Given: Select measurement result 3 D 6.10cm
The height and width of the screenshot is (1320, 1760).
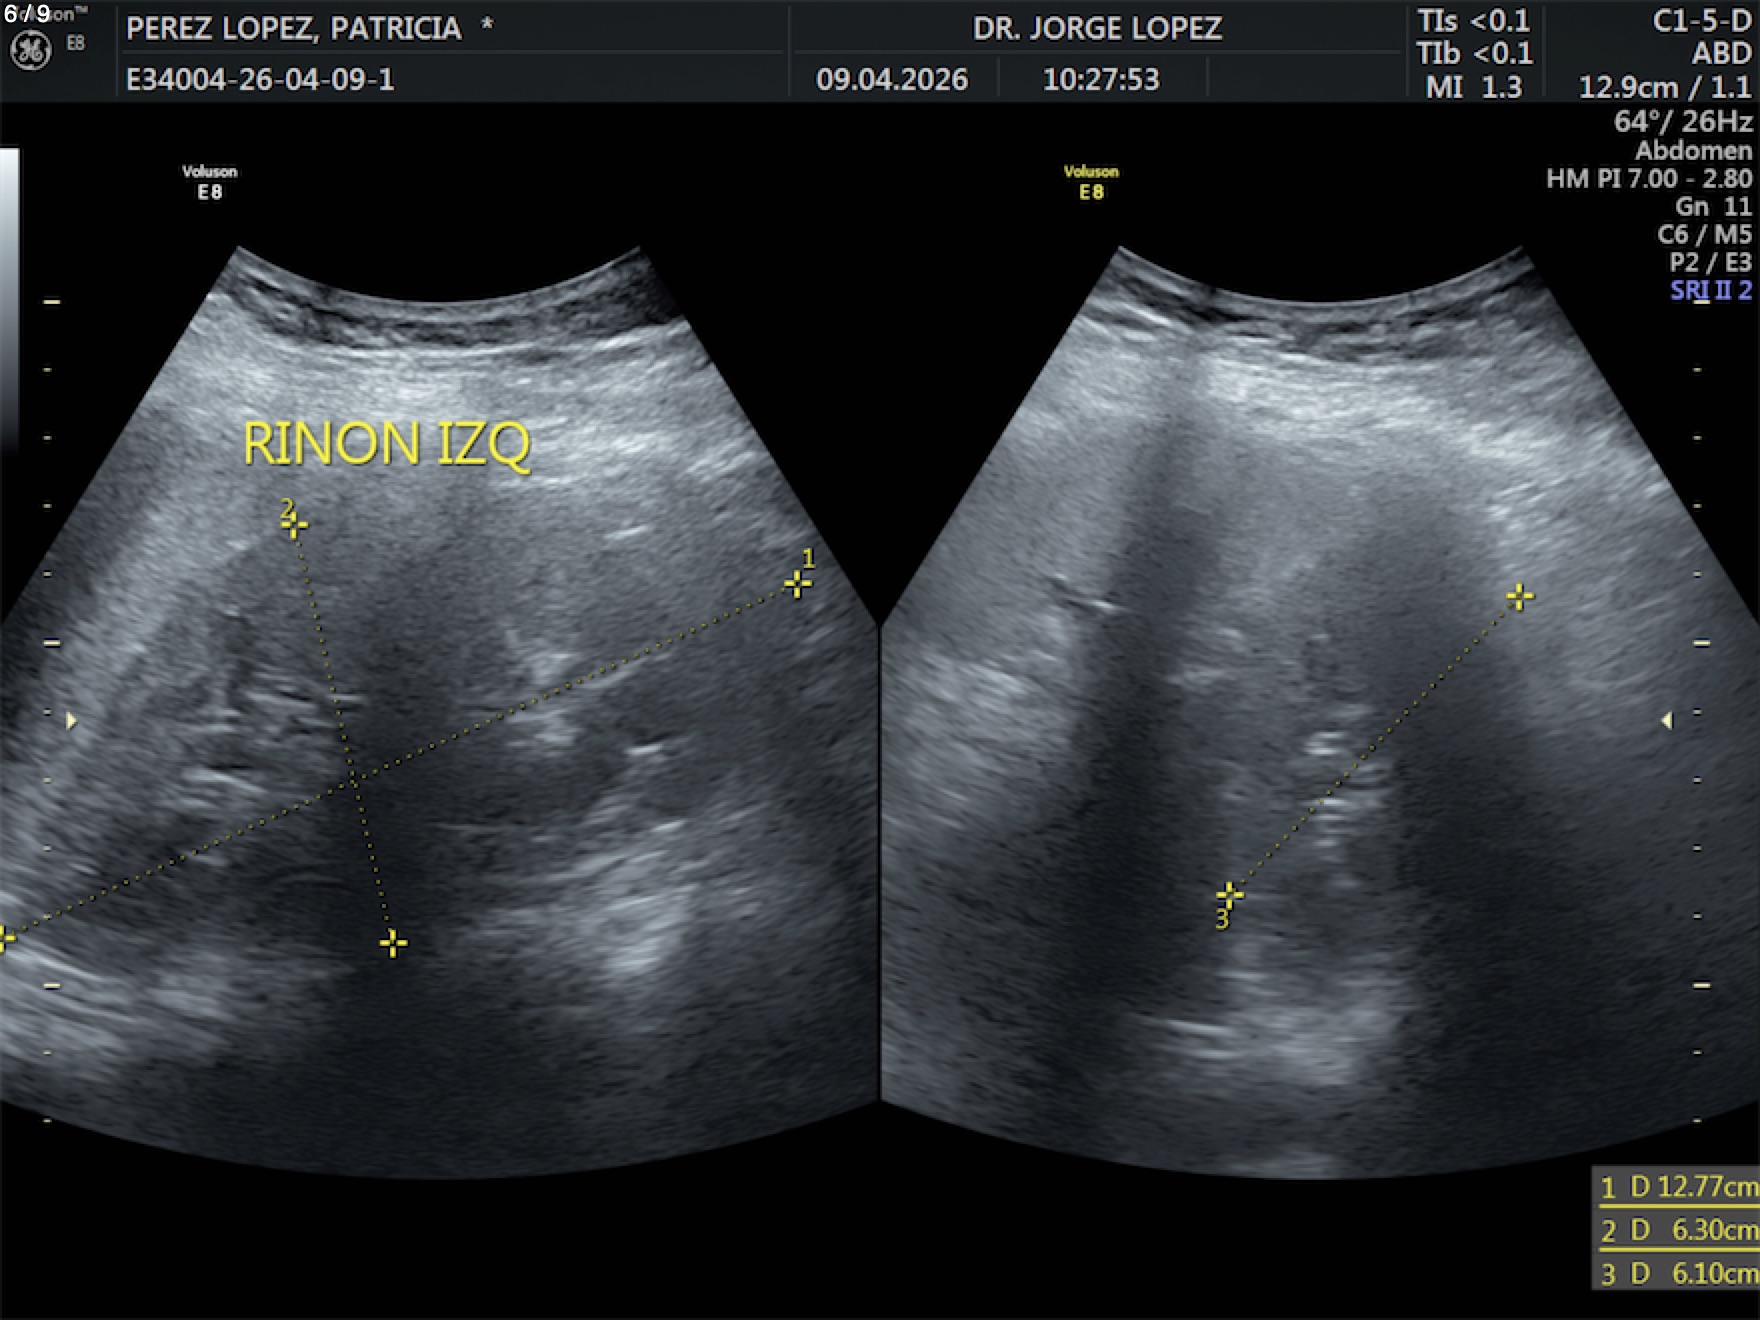Looking at the screenshot, I should [1677, 1273].
